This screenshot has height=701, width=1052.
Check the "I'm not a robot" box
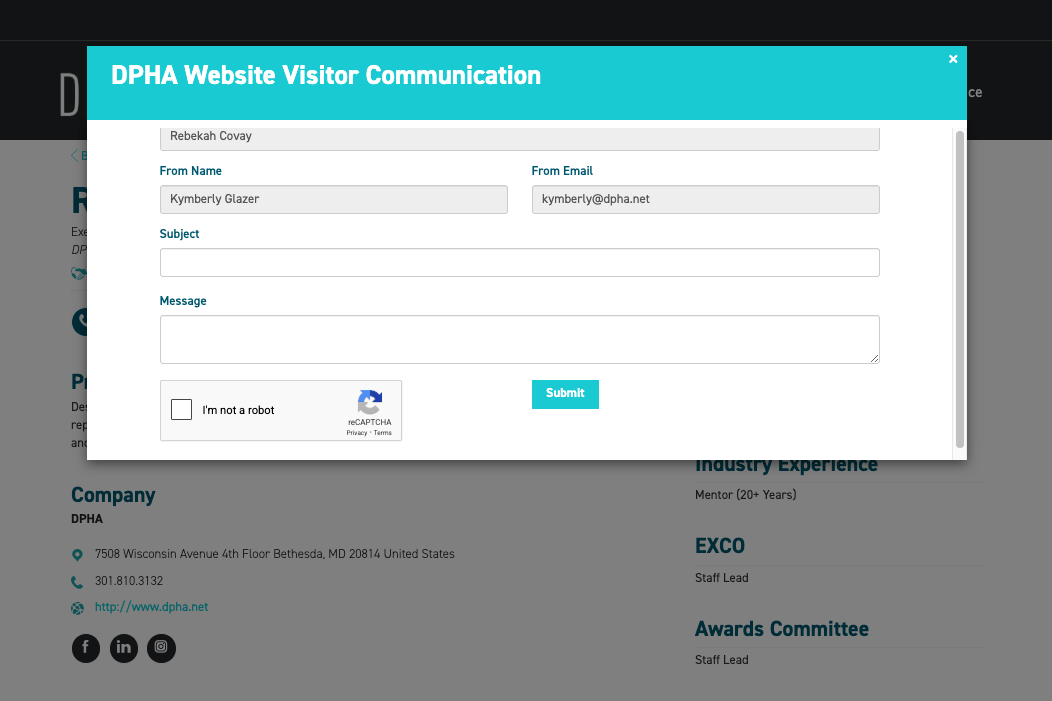(182, 410)
